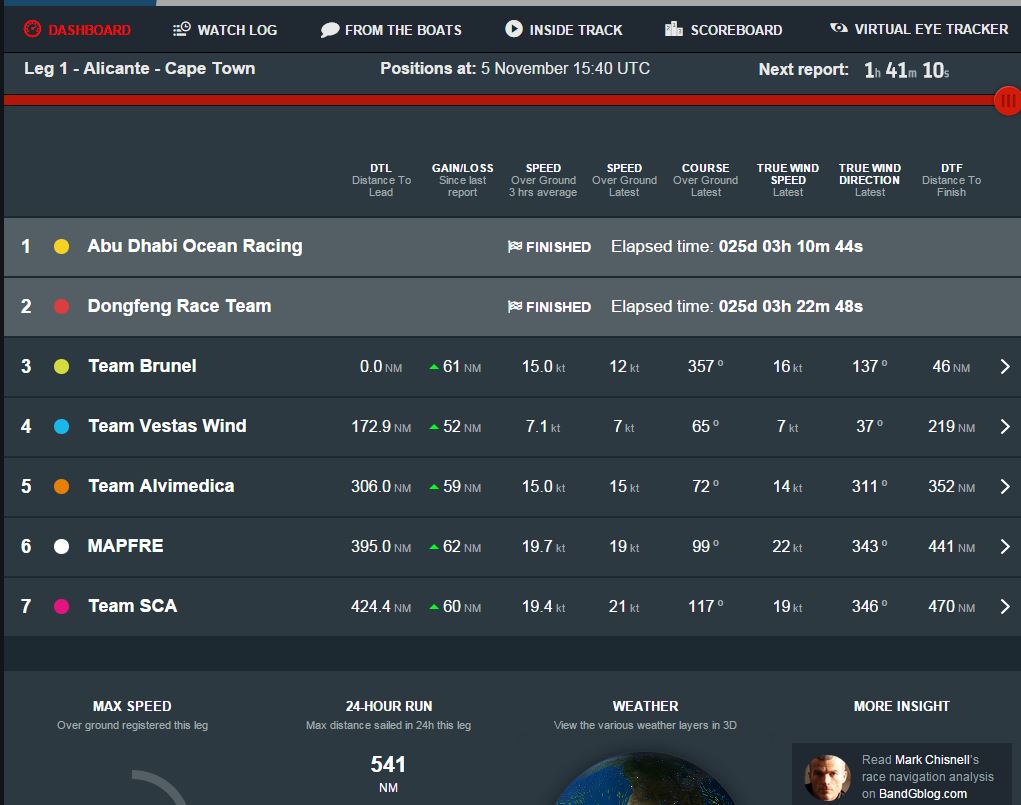Image resolution: width=1021 pixels, height=805 pixels.
Task: Click Team Vestas Wind 172.9 NM DTL value
Action: pyautogui.click(x=381, y=427)
